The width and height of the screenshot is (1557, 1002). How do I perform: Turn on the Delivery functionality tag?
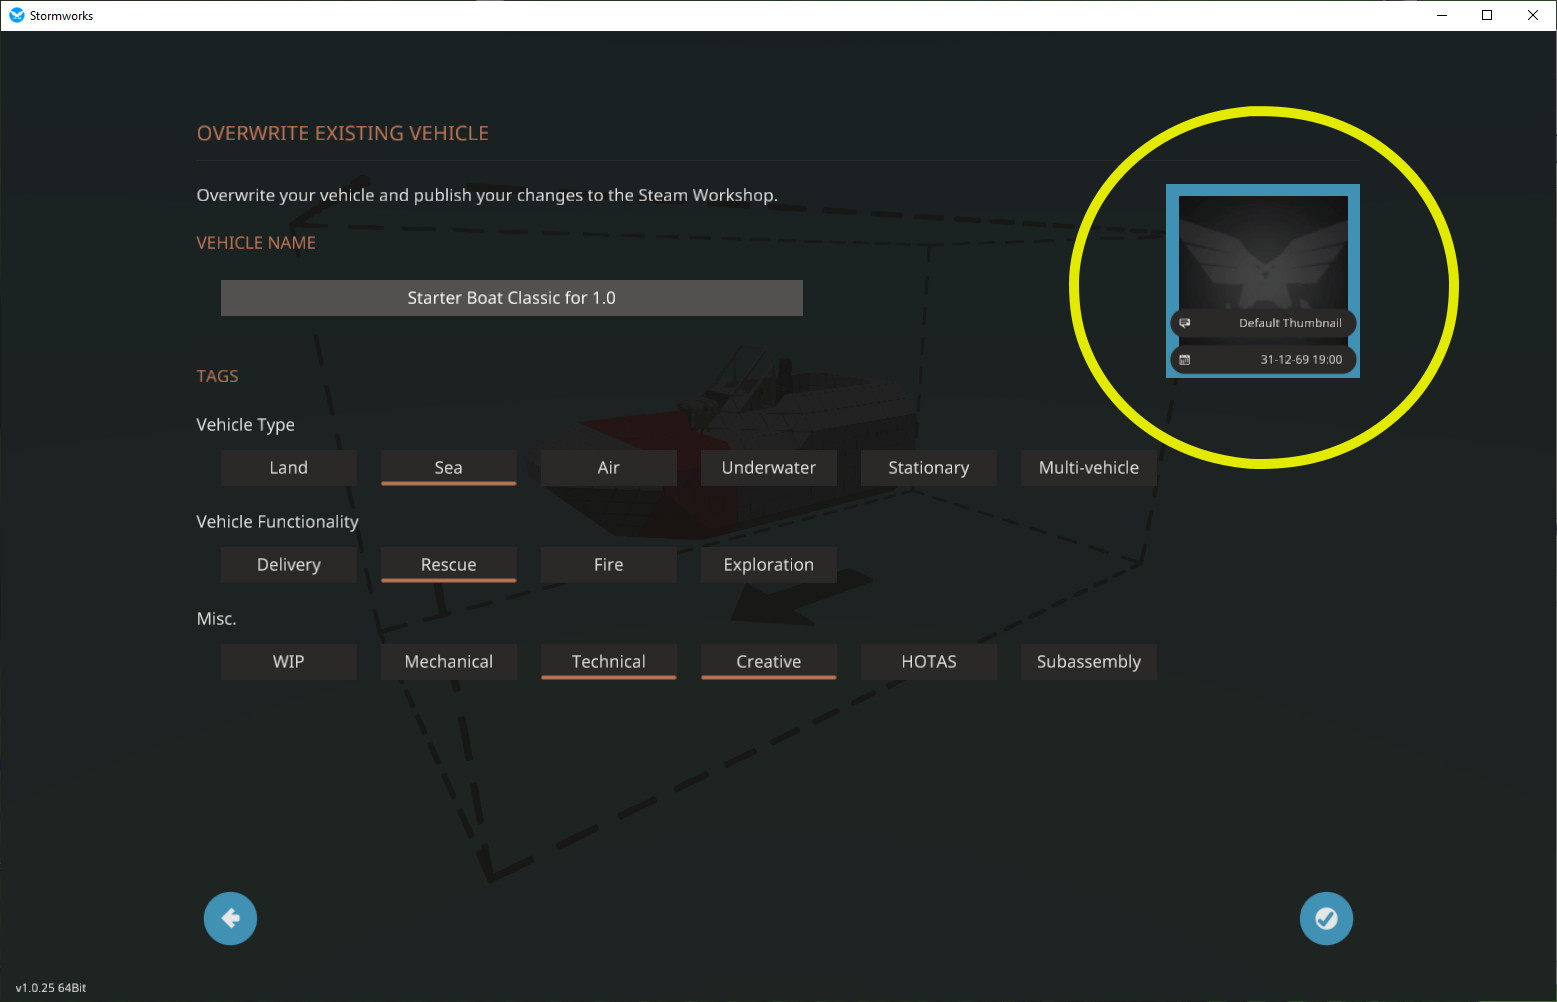289,565
